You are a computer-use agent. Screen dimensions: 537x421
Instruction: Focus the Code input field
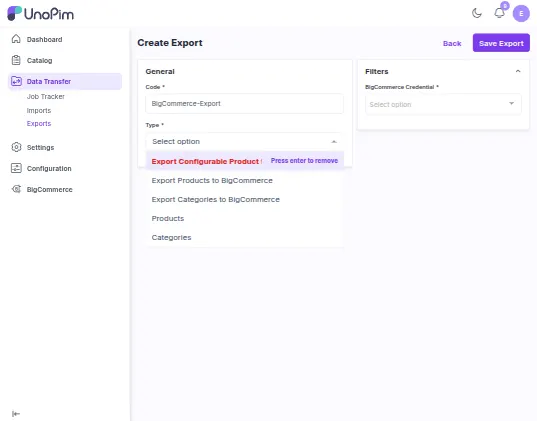[244, 103]
